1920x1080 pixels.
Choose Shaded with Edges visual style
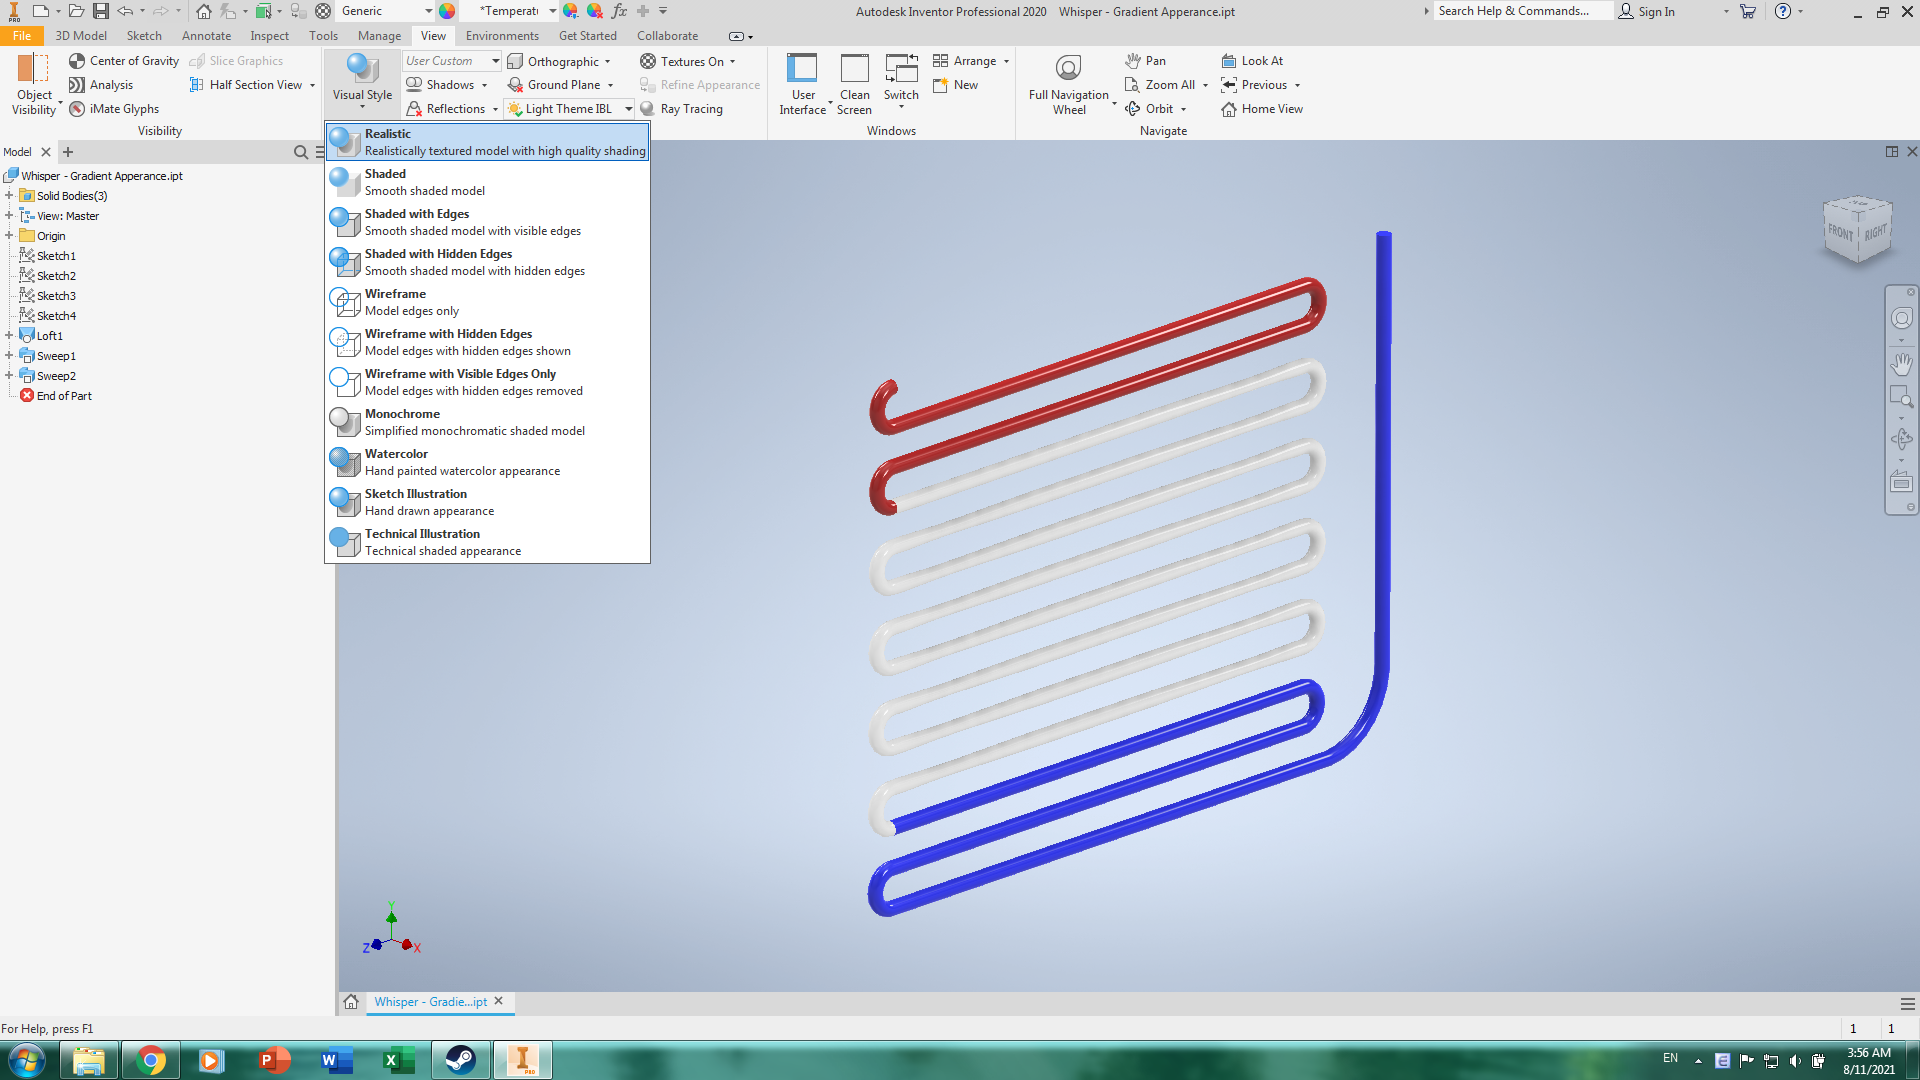[488, 222]
